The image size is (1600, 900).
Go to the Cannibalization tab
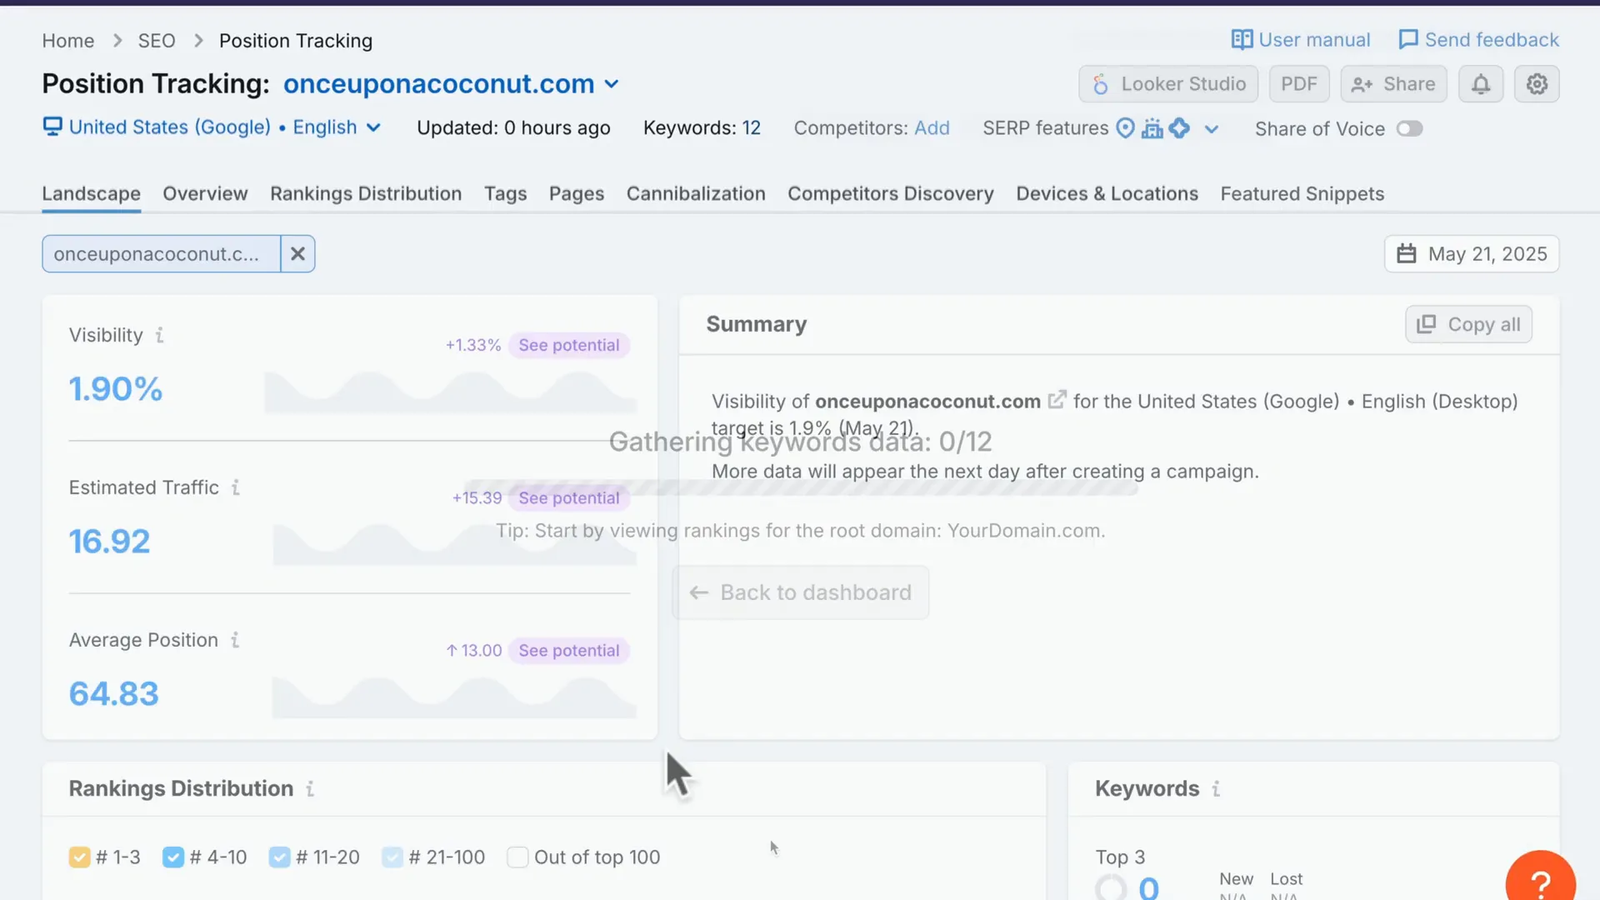tap(696, 194)
